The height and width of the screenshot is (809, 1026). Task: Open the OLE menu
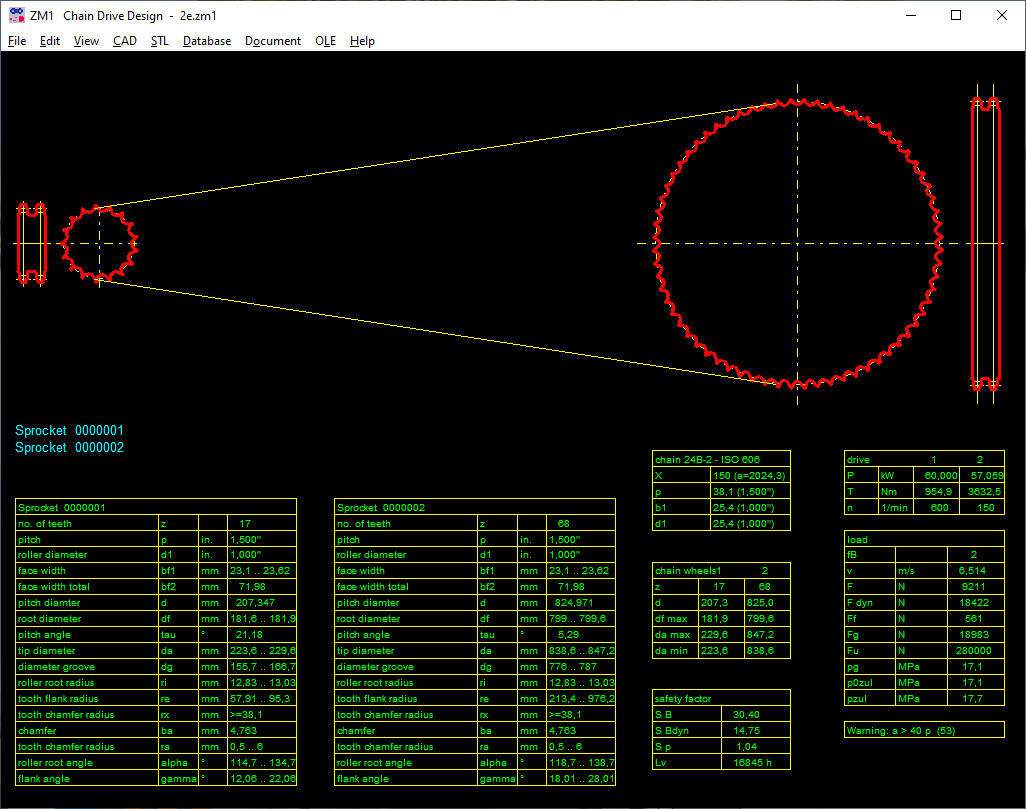pyautogui.click(x=325, y=41)
